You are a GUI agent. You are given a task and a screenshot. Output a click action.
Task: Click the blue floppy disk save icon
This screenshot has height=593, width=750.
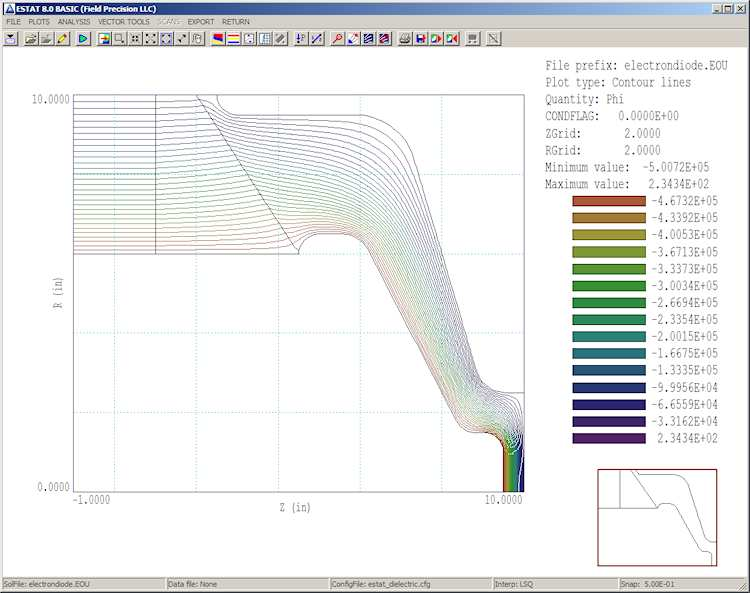tap(421, 39)
